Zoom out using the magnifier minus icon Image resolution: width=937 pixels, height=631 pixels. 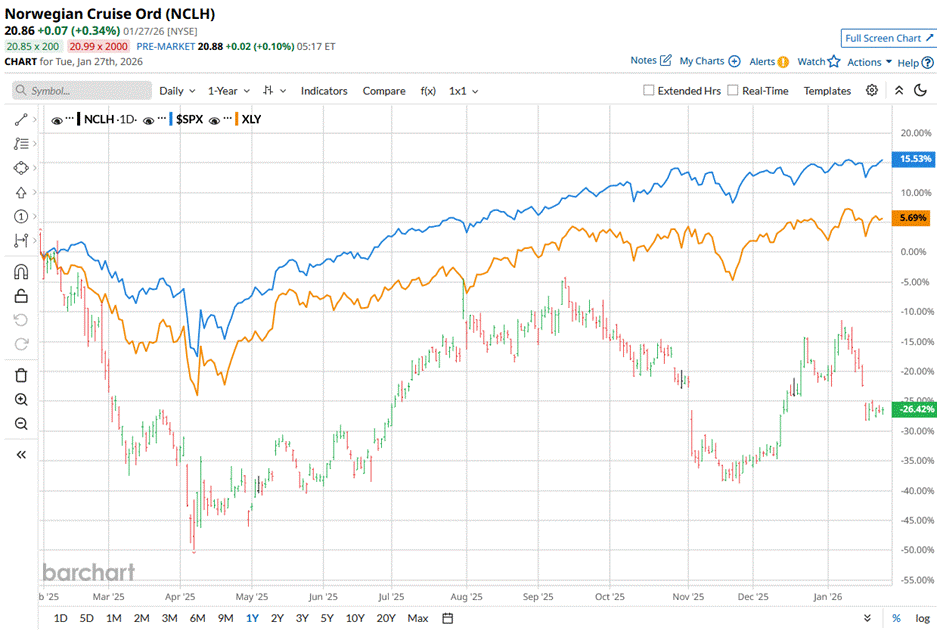[x=21, y=424]
